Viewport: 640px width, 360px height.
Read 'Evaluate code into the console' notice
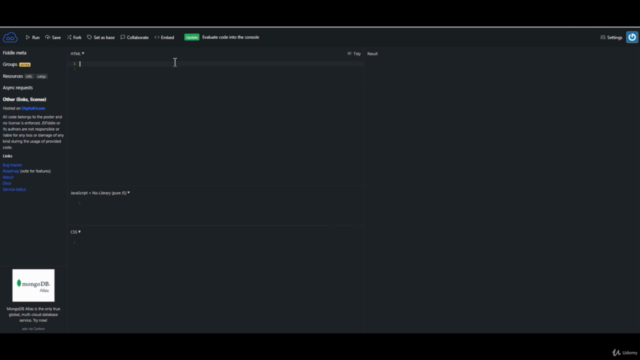(231, 37)
